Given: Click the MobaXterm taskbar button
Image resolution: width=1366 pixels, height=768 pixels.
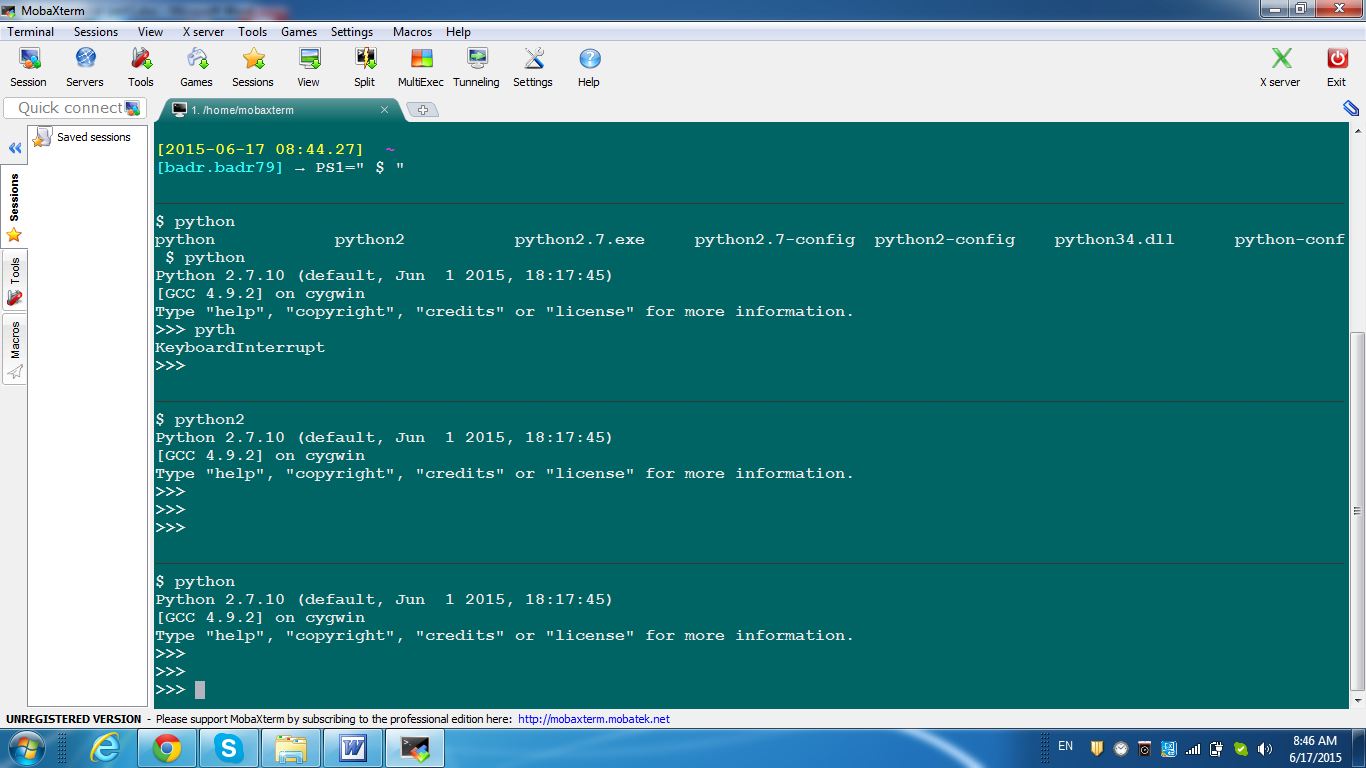Looking at the screenshot, I should 415,748.
